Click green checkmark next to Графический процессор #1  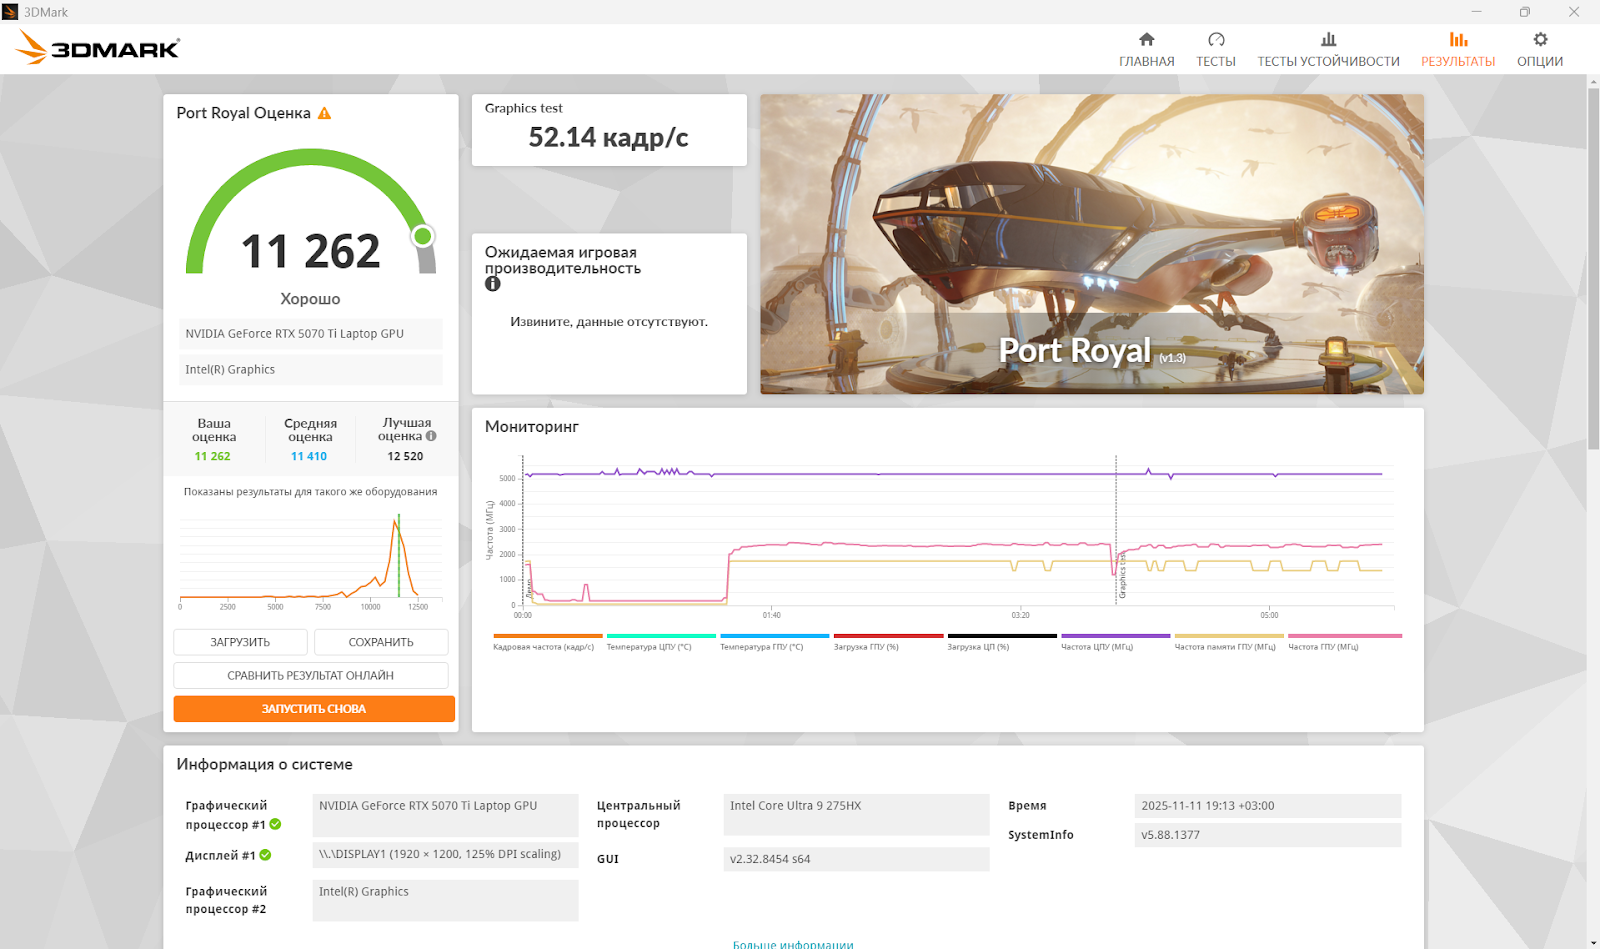click(x=275, y=825)
